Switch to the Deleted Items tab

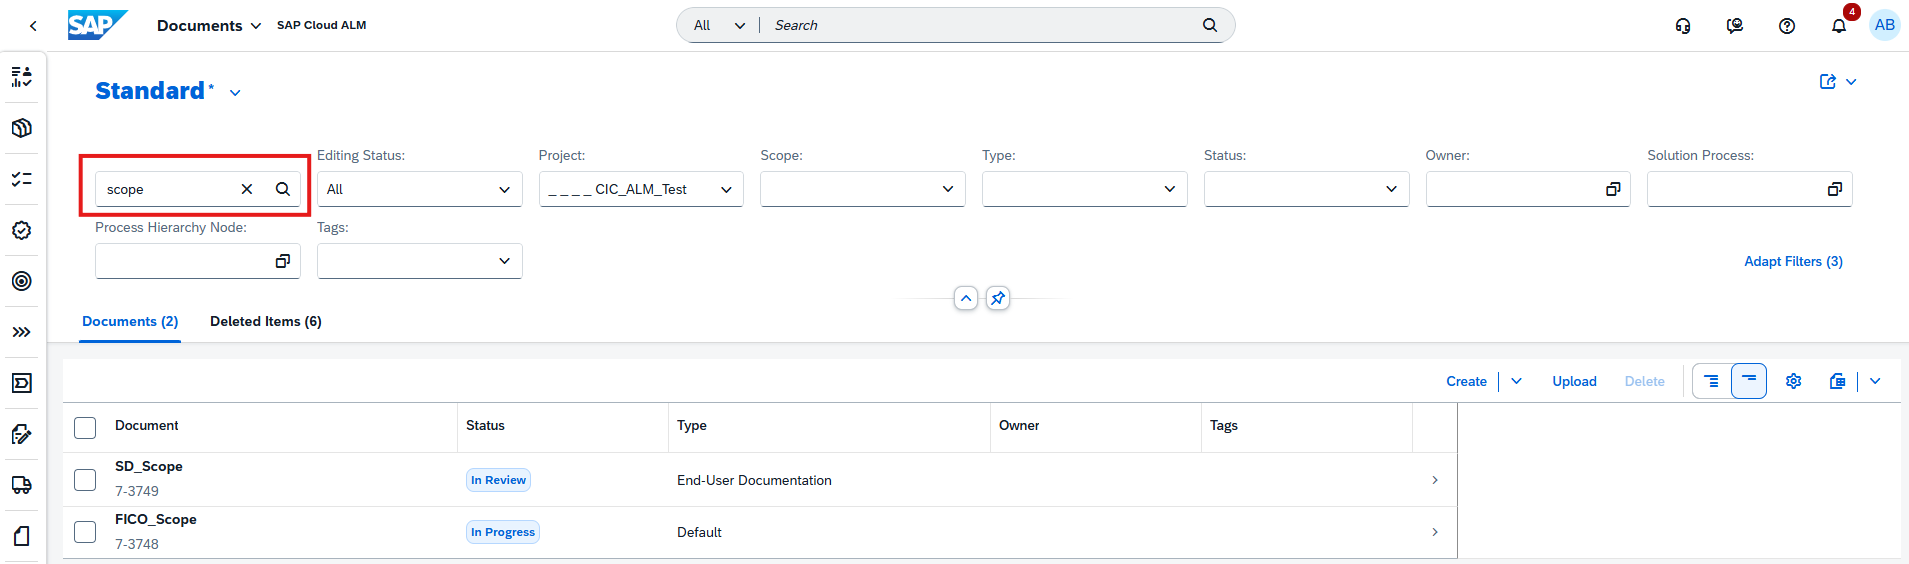coord(265,321)
